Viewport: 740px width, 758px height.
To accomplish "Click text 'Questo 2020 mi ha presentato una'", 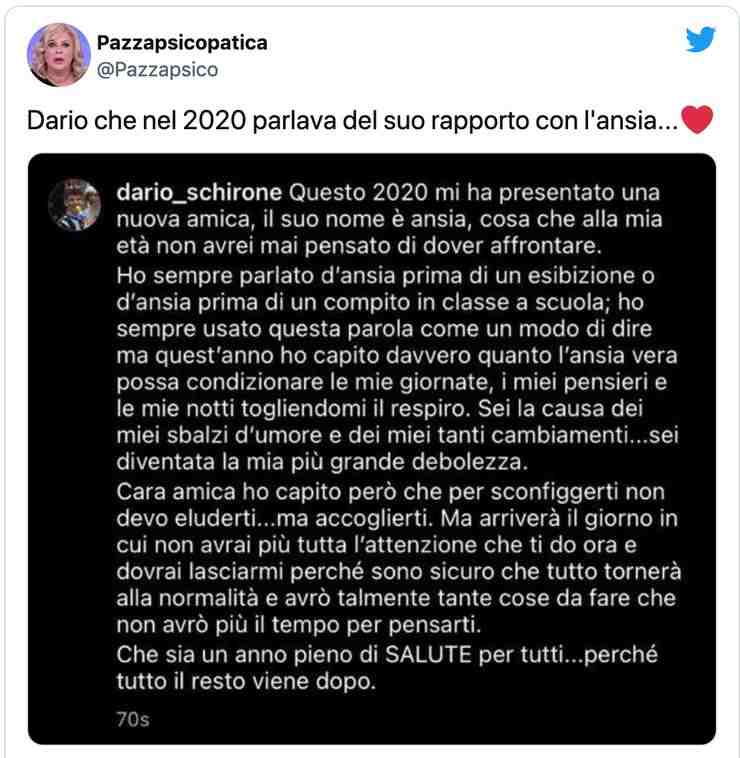I will [474, 192].
